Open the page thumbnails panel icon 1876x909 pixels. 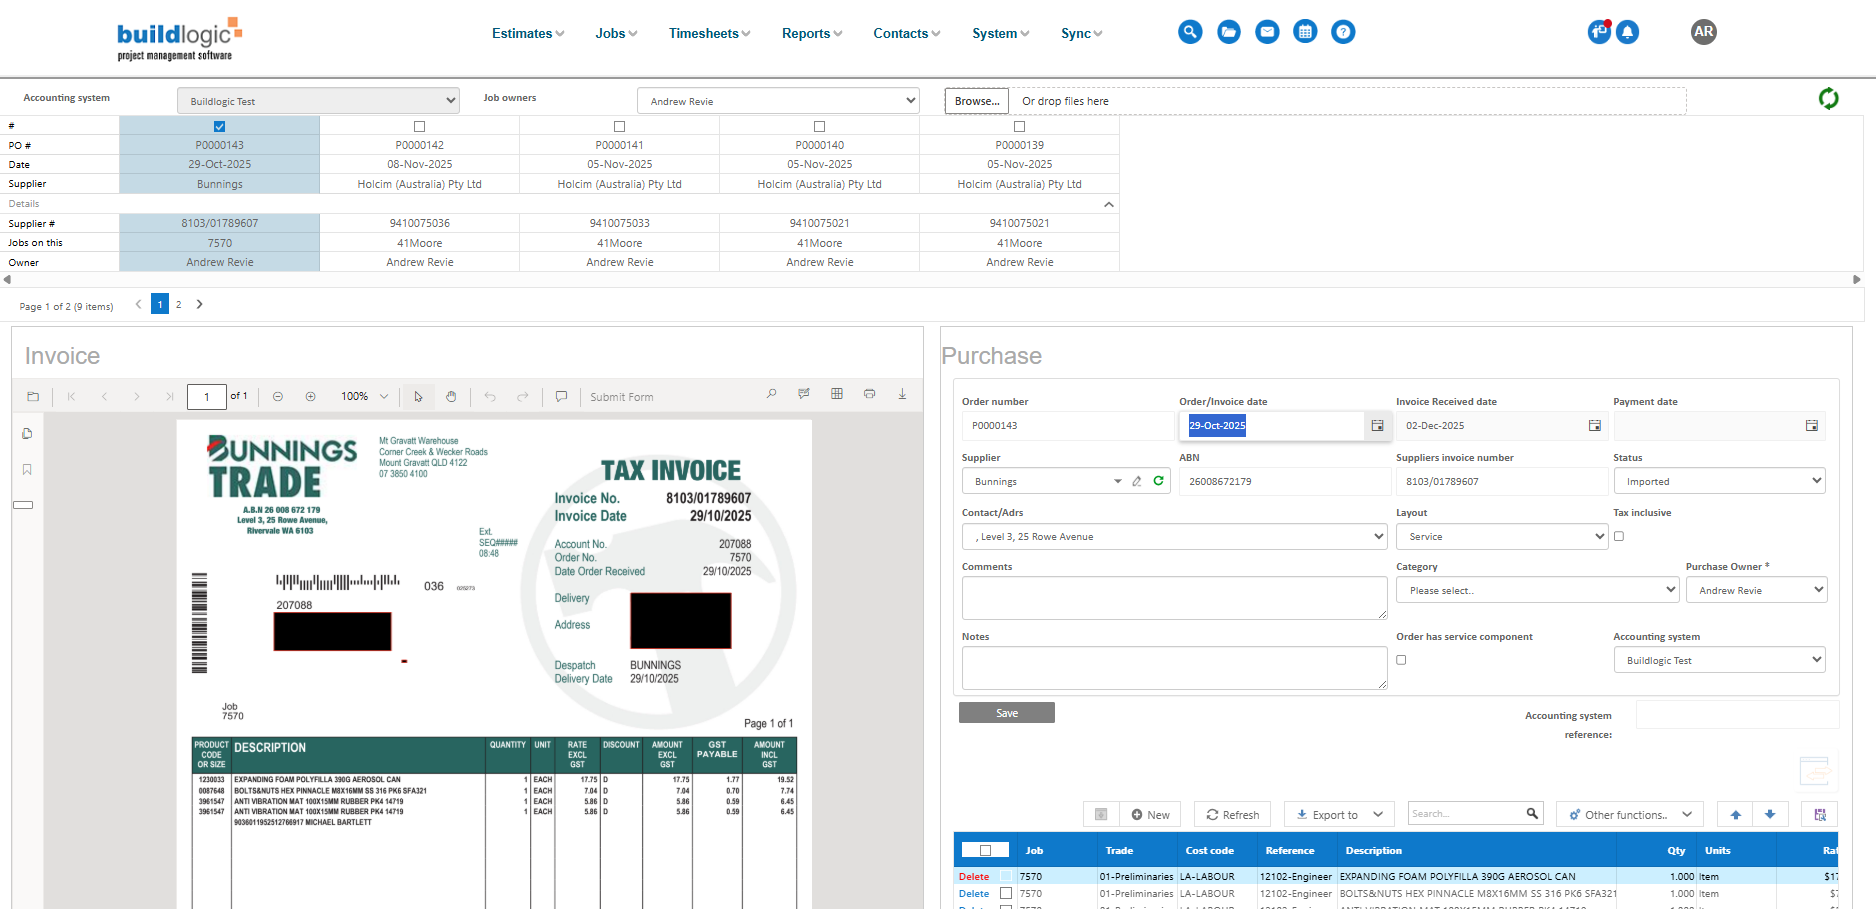point(27,433)
